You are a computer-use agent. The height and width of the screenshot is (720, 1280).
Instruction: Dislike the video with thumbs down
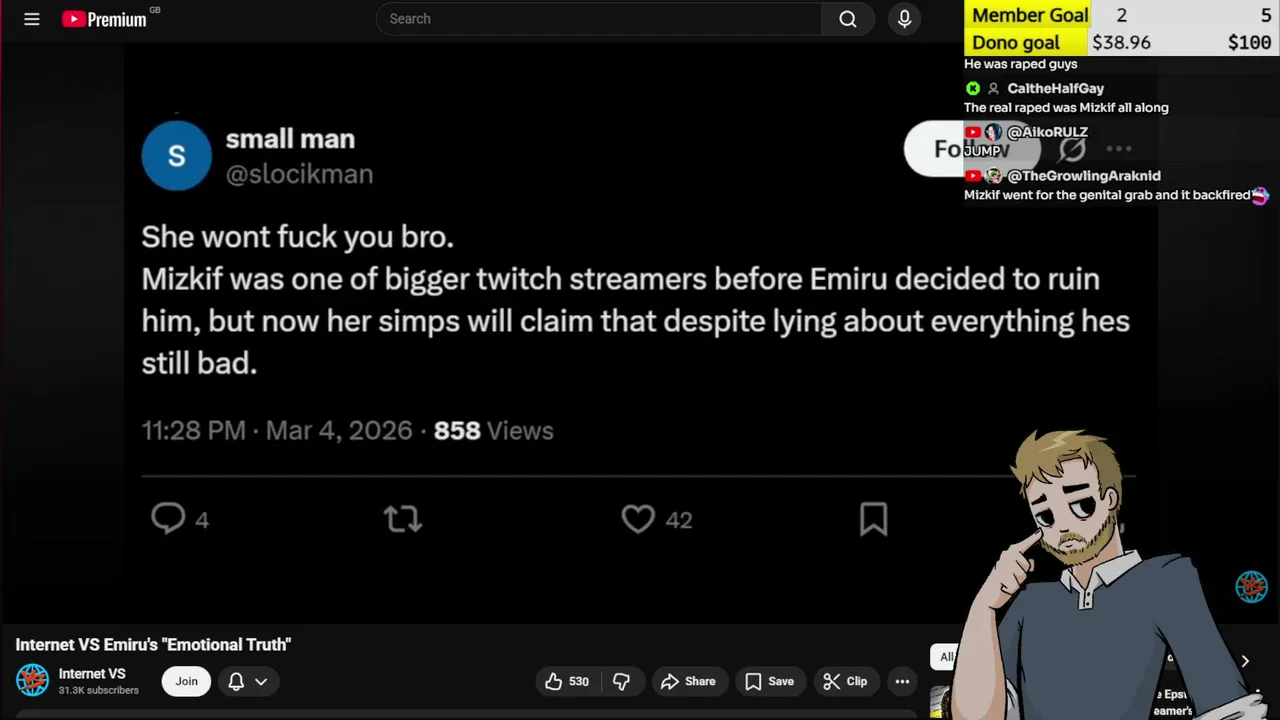(x=621, y=681)
